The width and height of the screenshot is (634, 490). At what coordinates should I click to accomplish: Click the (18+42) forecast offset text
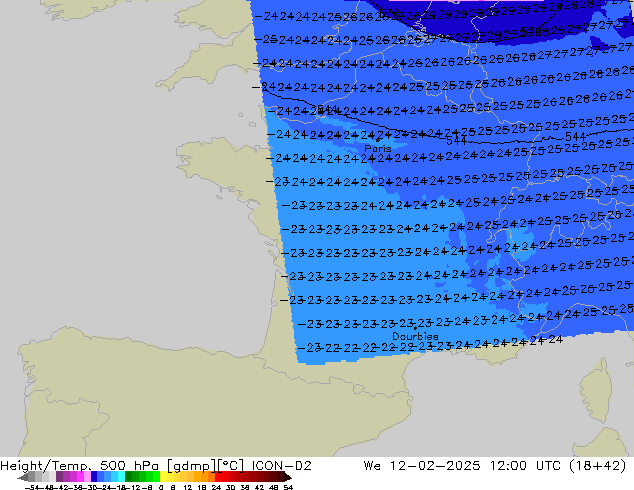598,466
